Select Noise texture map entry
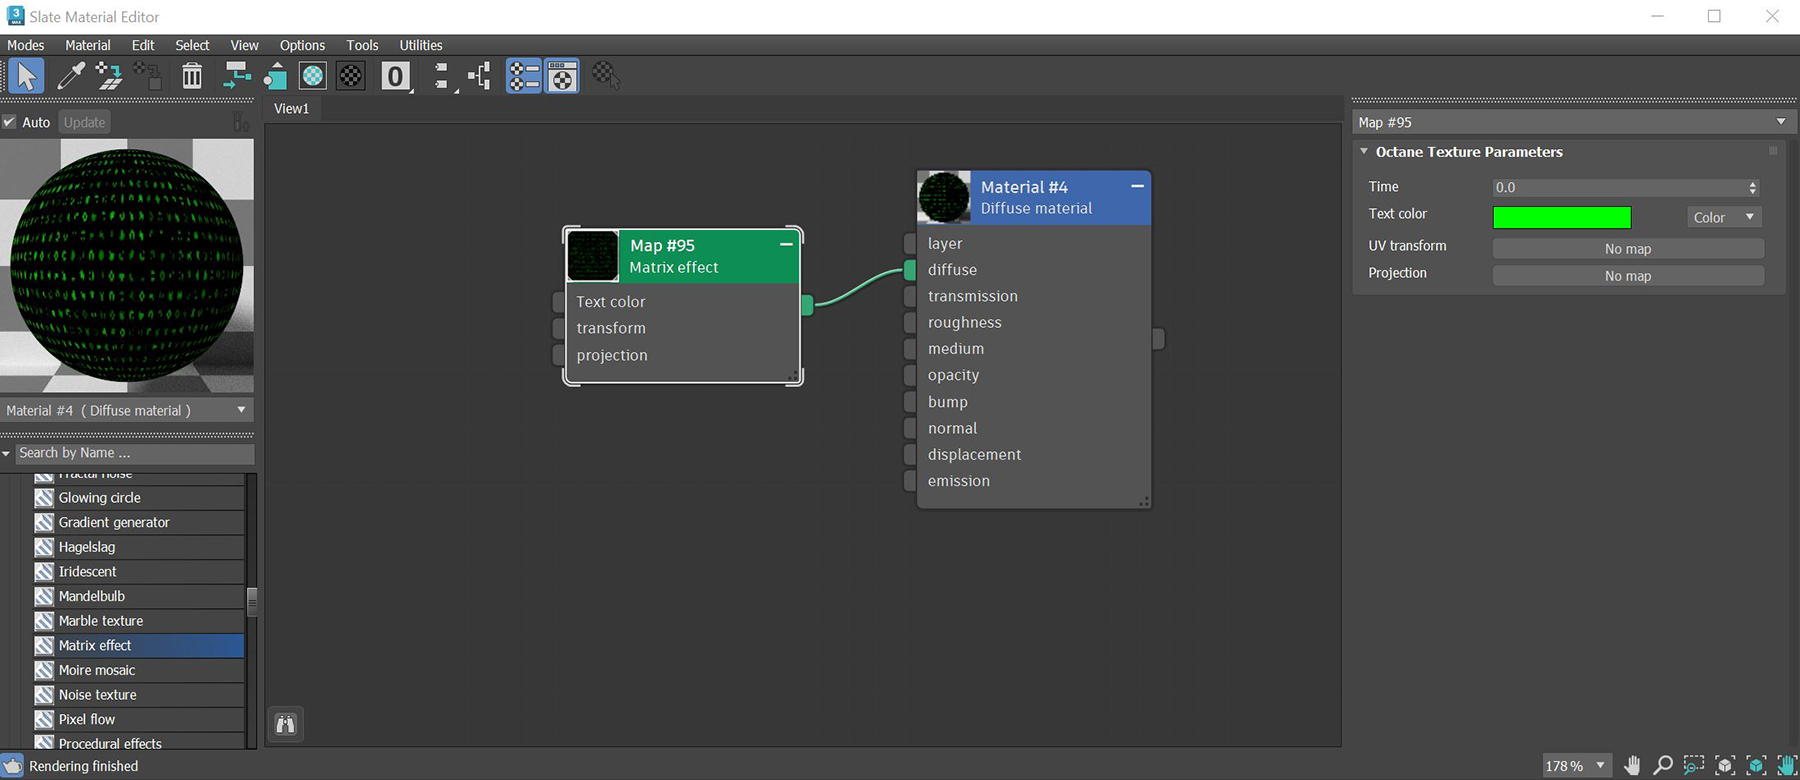 point(138,694)
